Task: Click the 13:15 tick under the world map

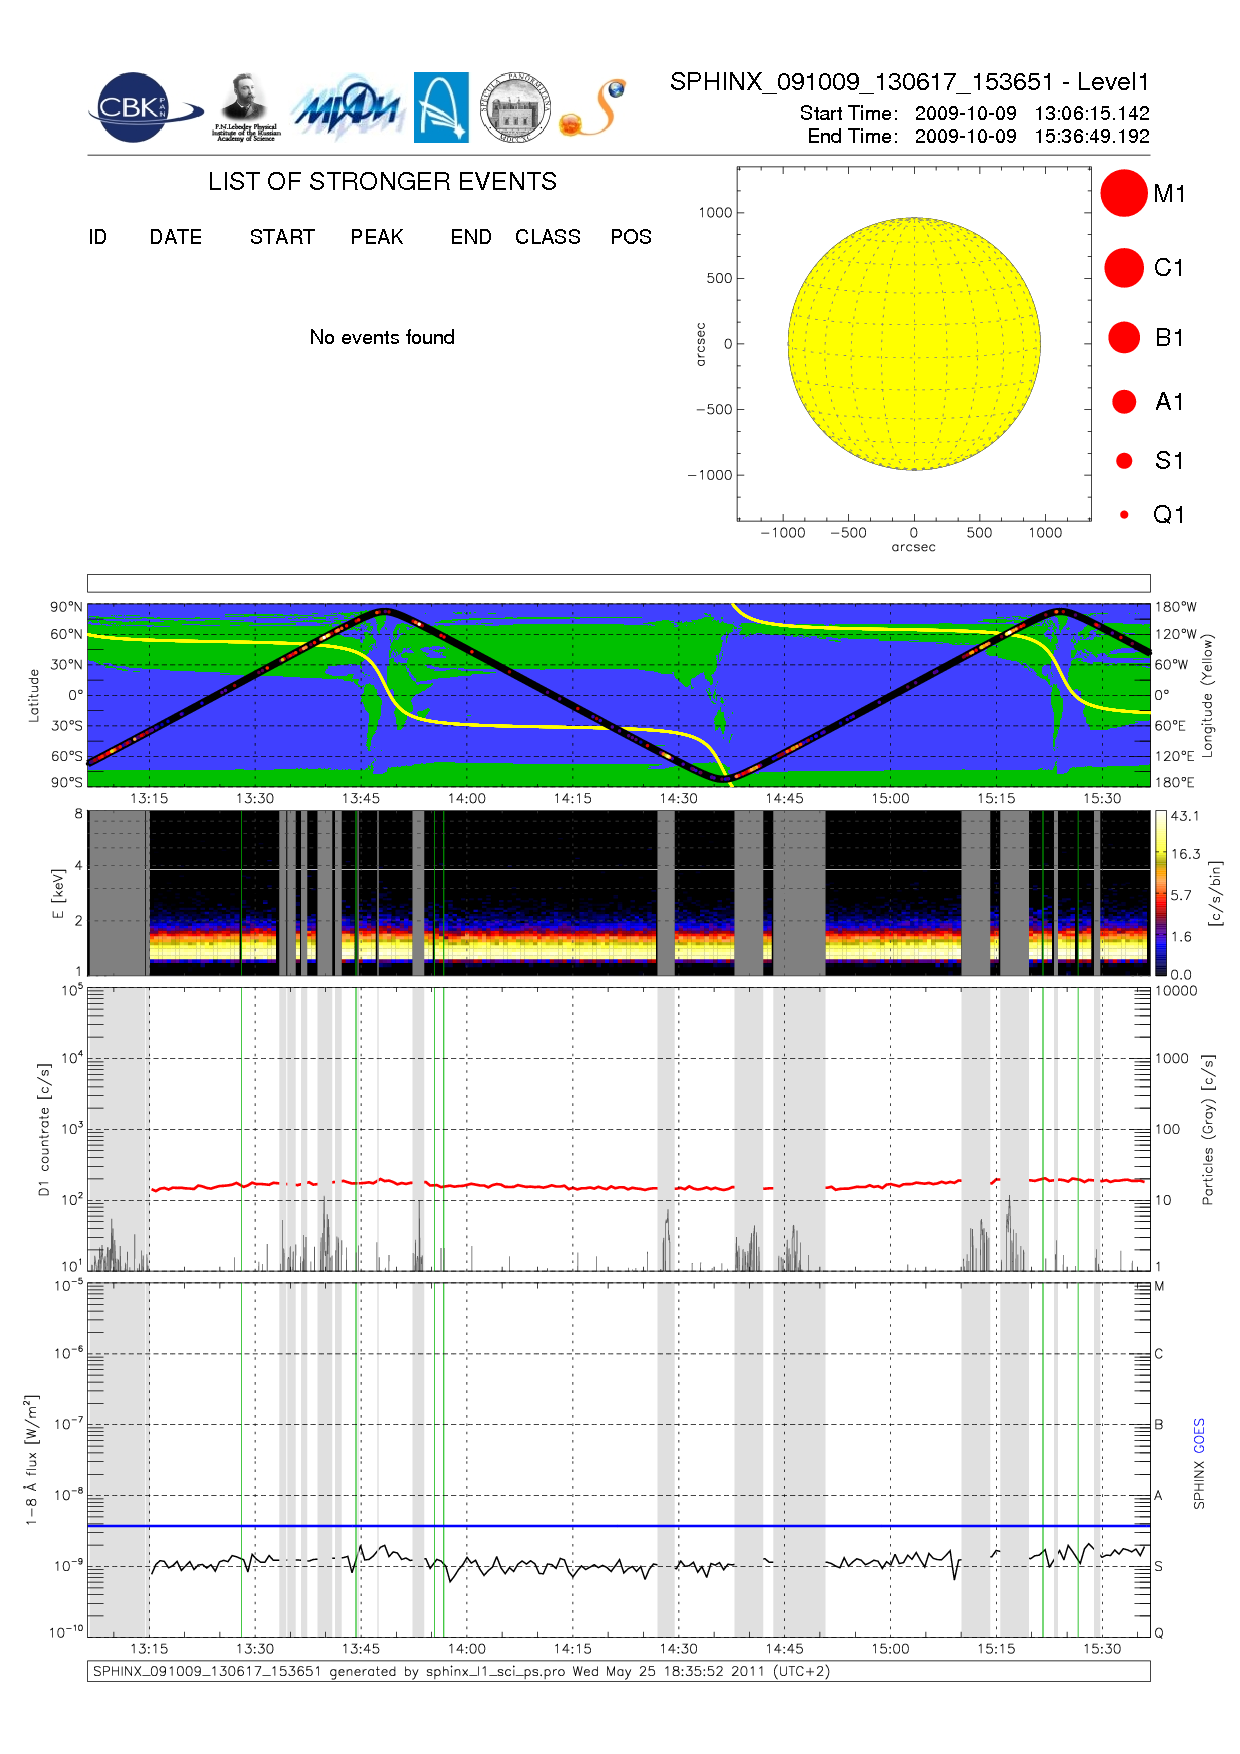Action: pyautogui.click(x=149, y=798)
